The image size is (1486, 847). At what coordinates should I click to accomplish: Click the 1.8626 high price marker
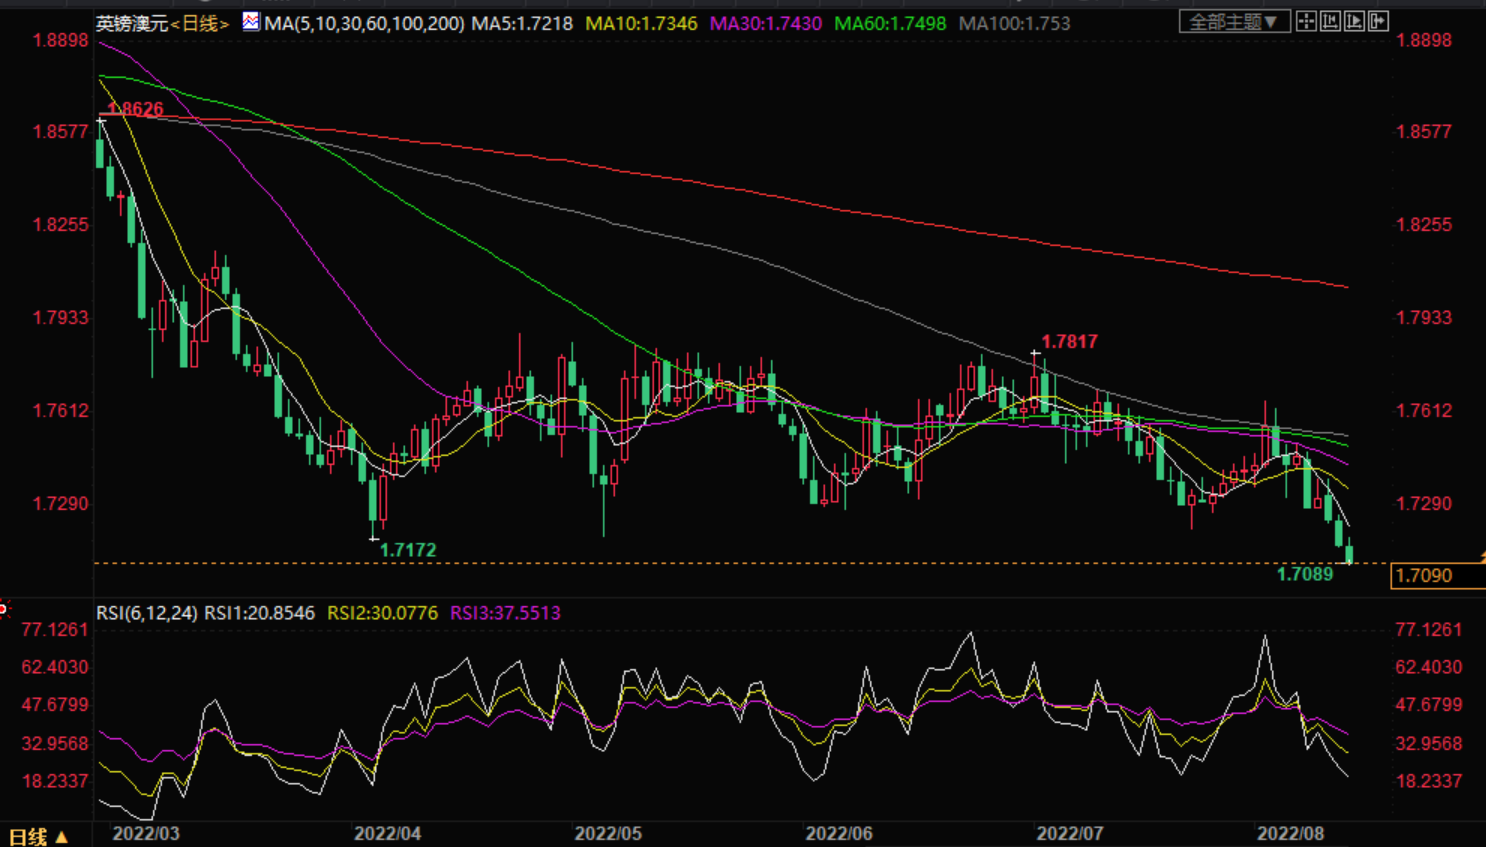click(135, 109)
